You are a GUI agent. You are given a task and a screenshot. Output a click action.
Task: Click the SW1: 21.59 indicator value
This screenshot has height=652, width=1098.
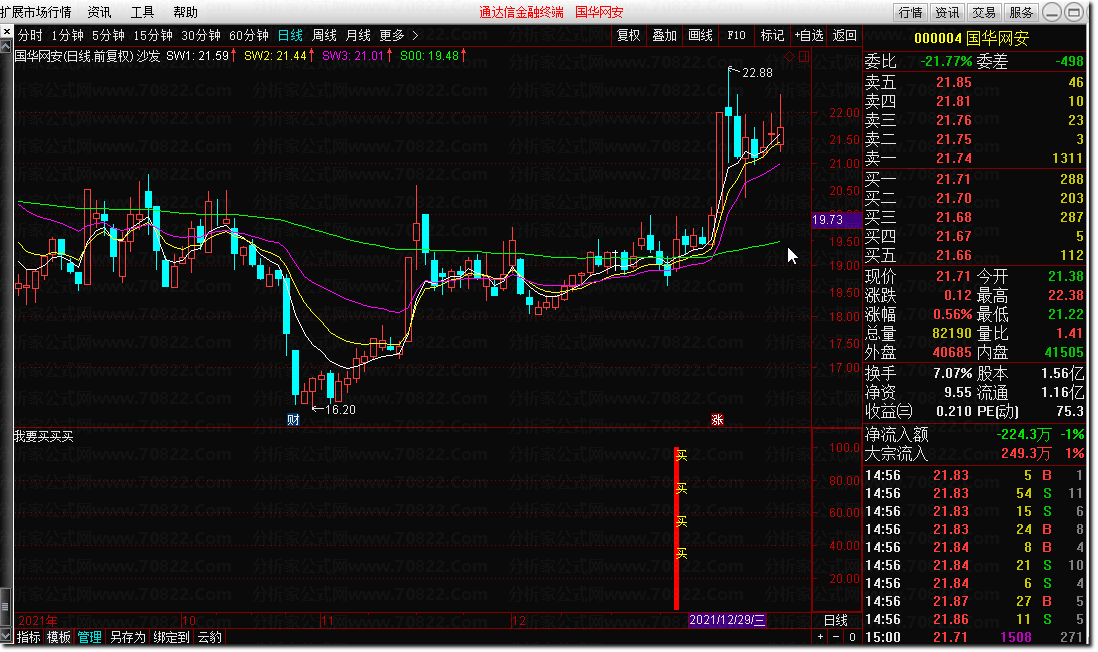[x=201, y=55]
